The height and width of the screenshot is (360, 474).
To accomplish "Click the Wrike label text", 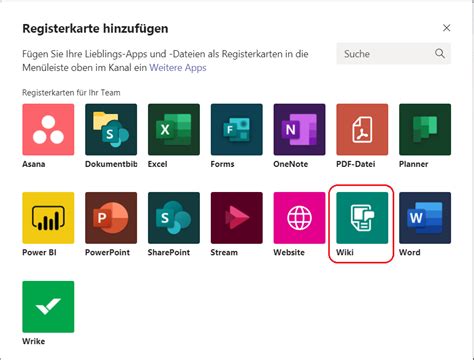I will [x=34, y=341].
